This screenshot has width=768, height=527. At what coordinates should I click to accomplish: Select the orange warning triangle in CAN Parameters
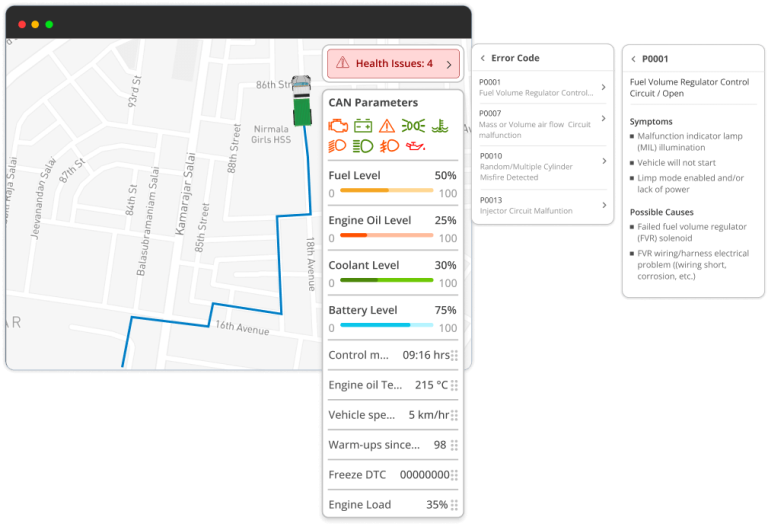(x=387, y=126)
